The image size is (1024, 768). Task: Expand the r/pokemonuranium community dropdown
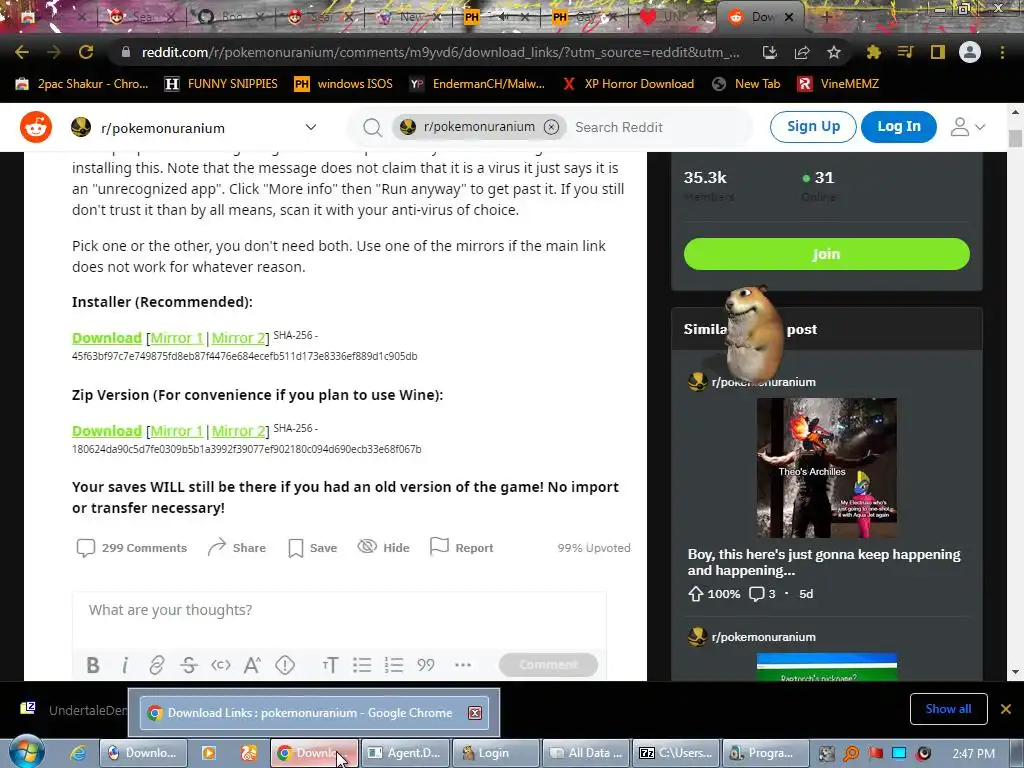click(311, 127)
